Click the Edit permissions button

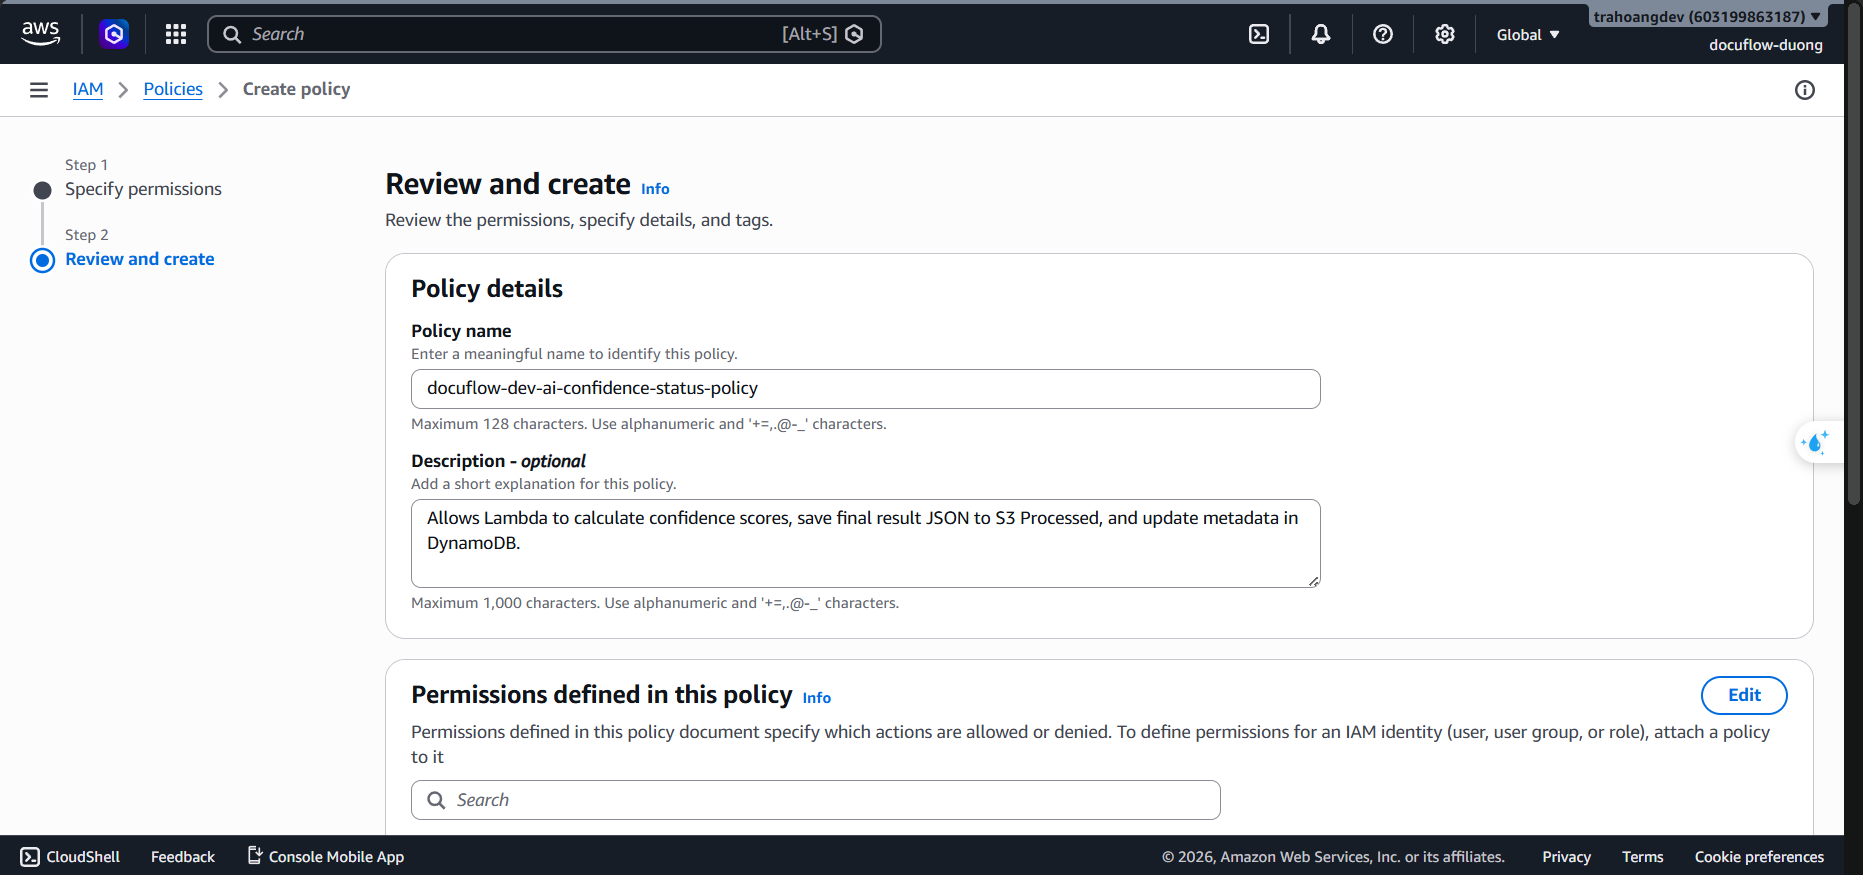[x=1744, y=695]
